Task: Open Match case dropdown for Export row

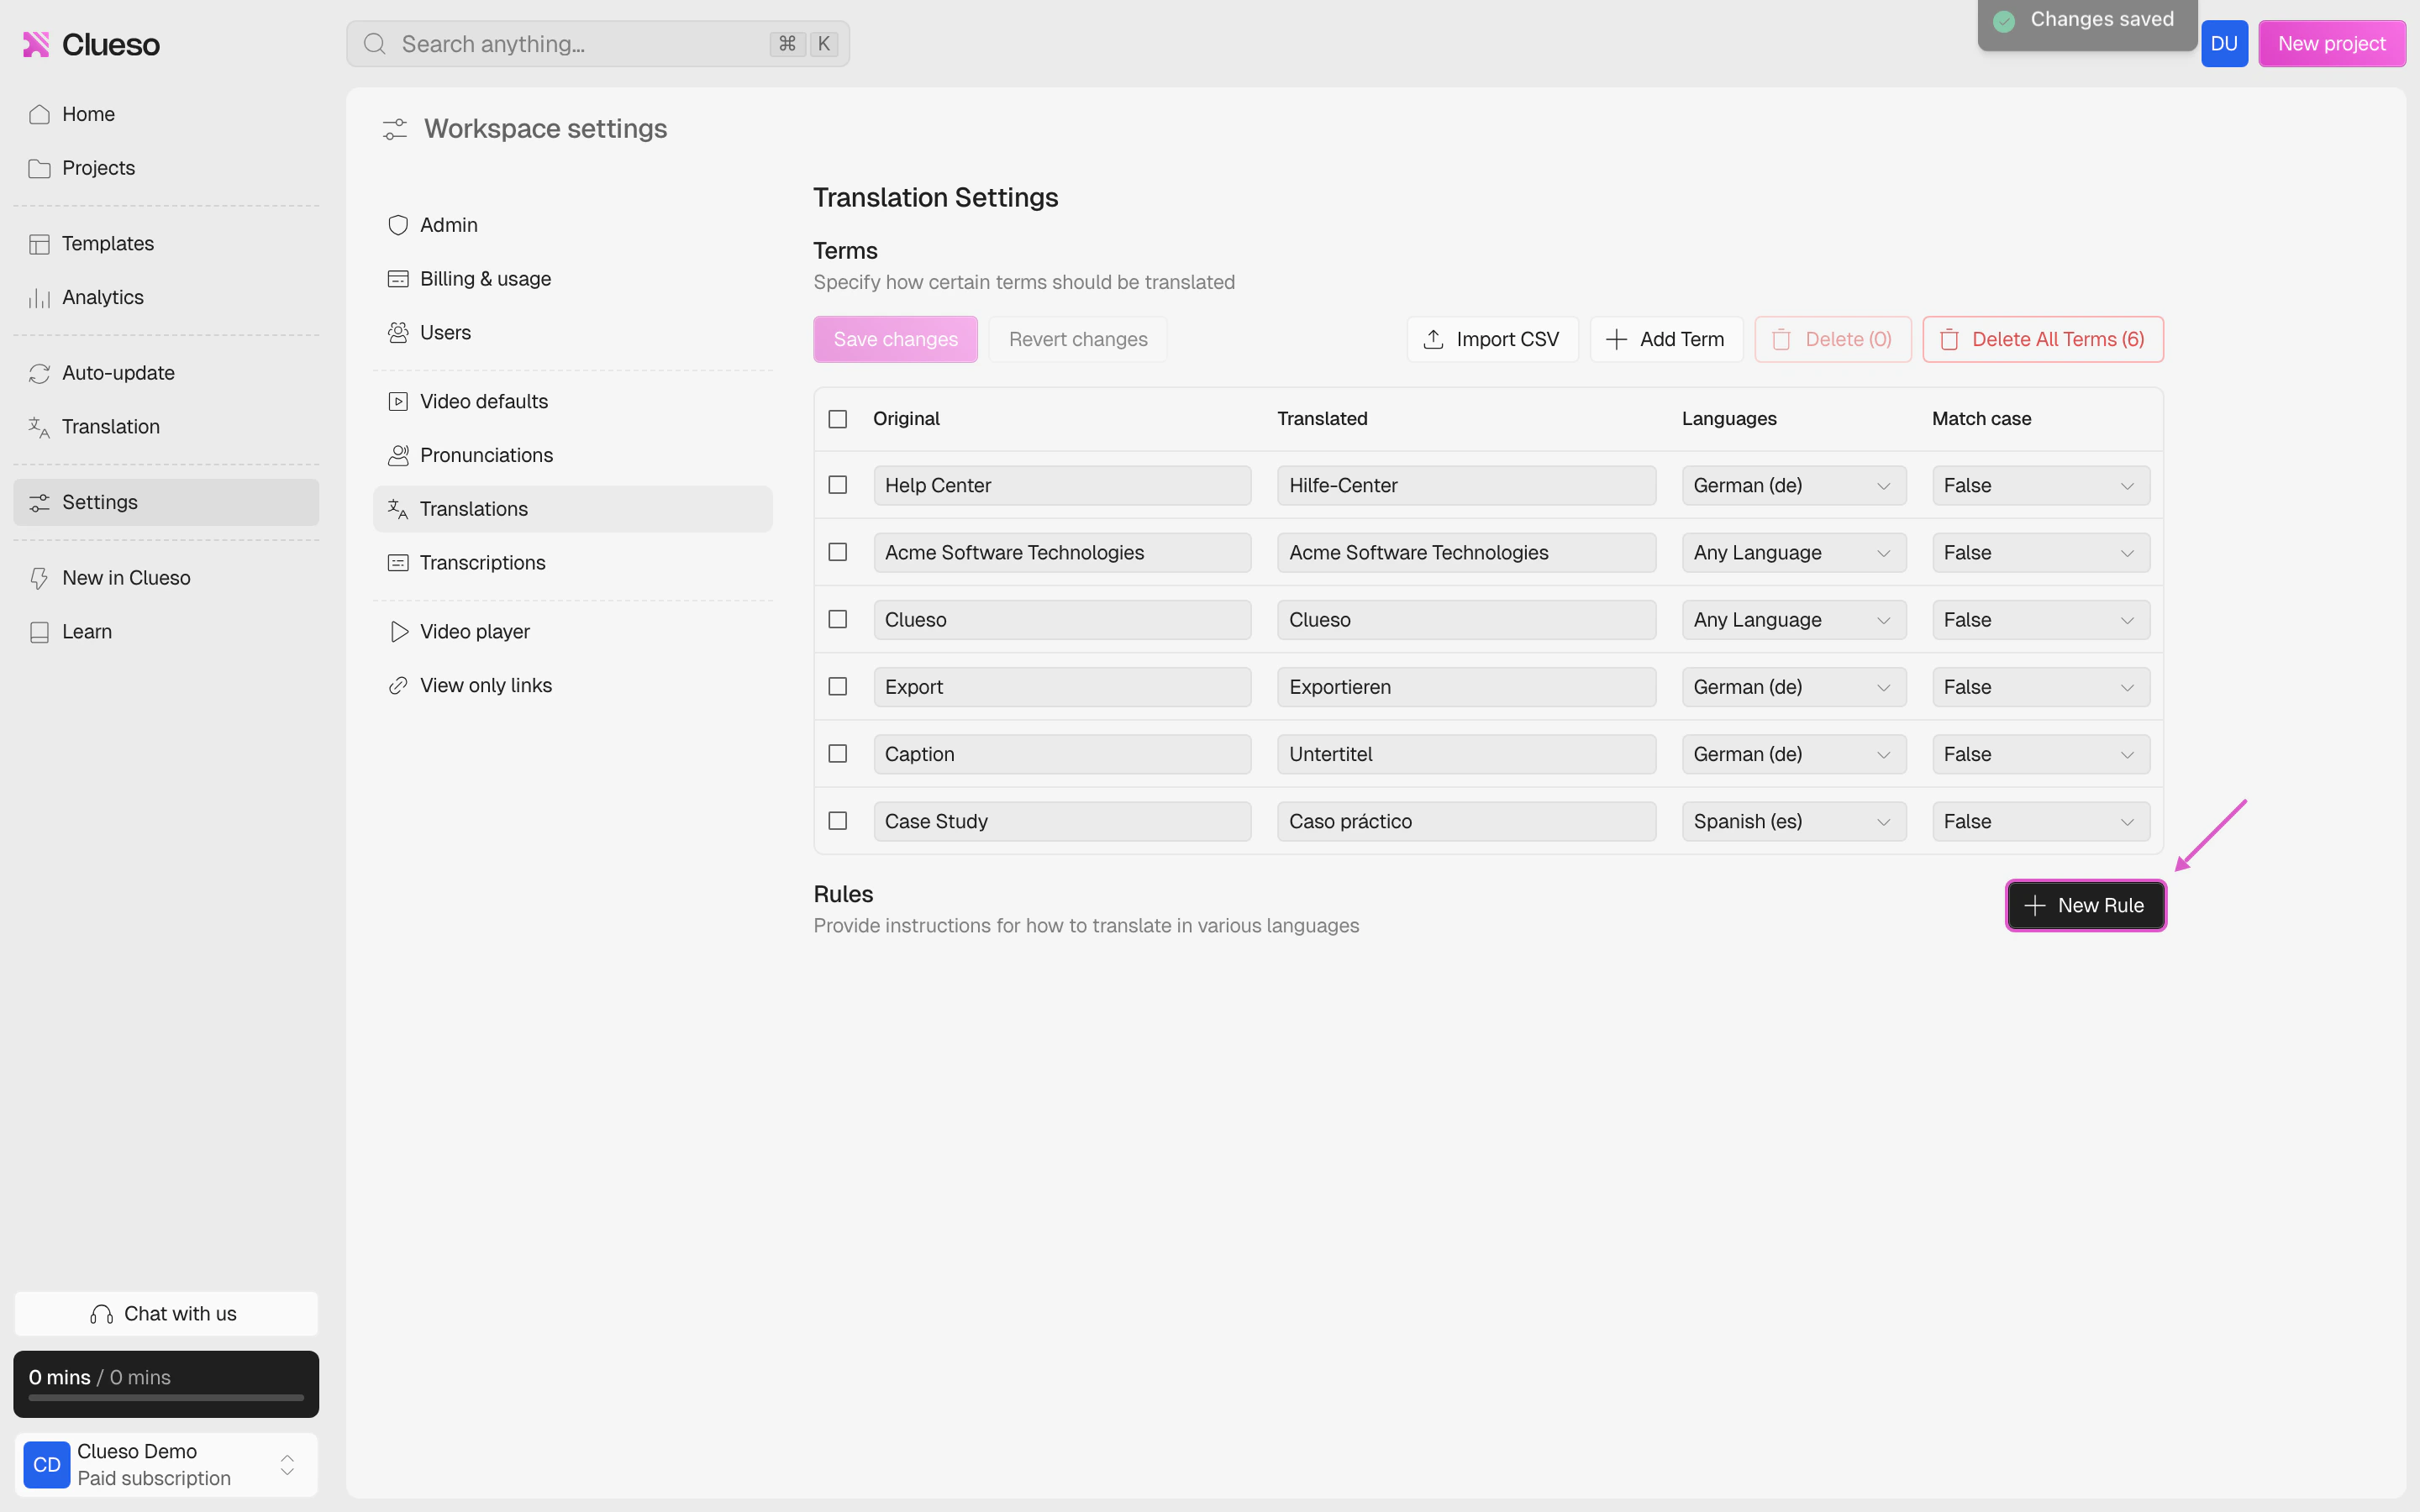Action: [x=2040, y=686]
